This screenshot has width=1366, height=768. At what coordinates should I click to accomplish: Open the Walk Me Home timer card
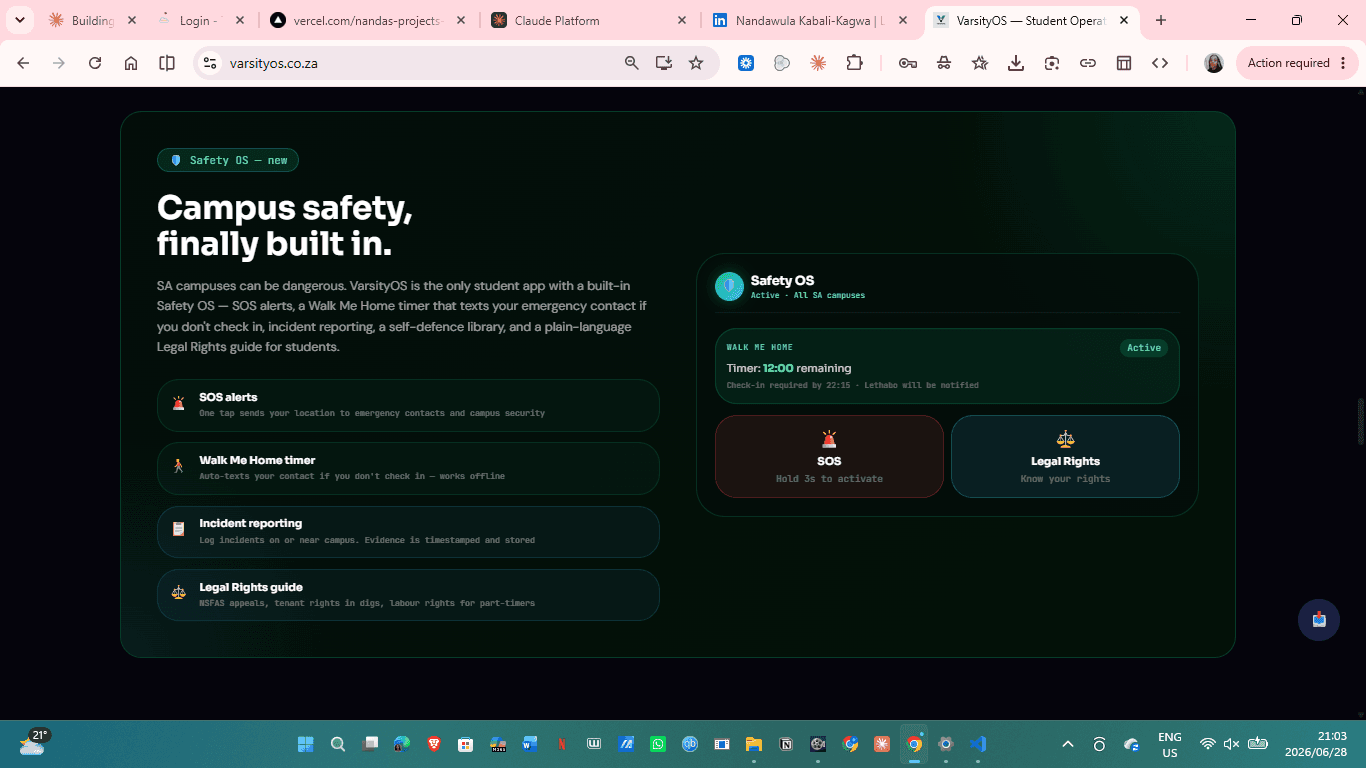tap(408, 468)
